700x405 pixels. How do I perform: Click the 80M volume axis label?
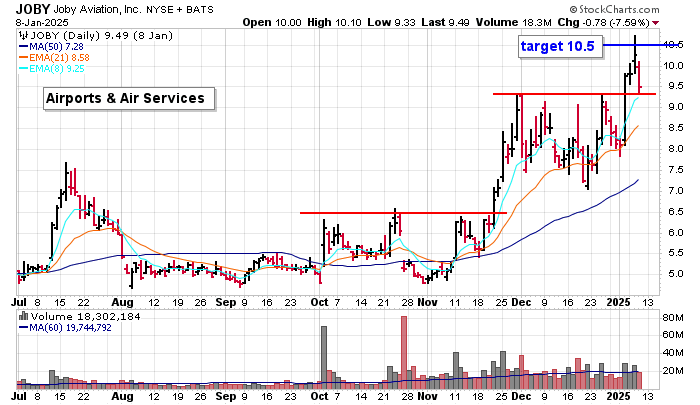click(673, 318)
